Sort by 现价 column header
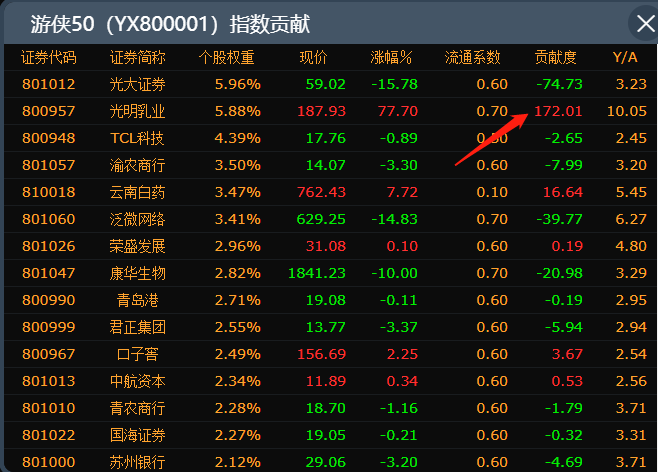 pos(313,57)
